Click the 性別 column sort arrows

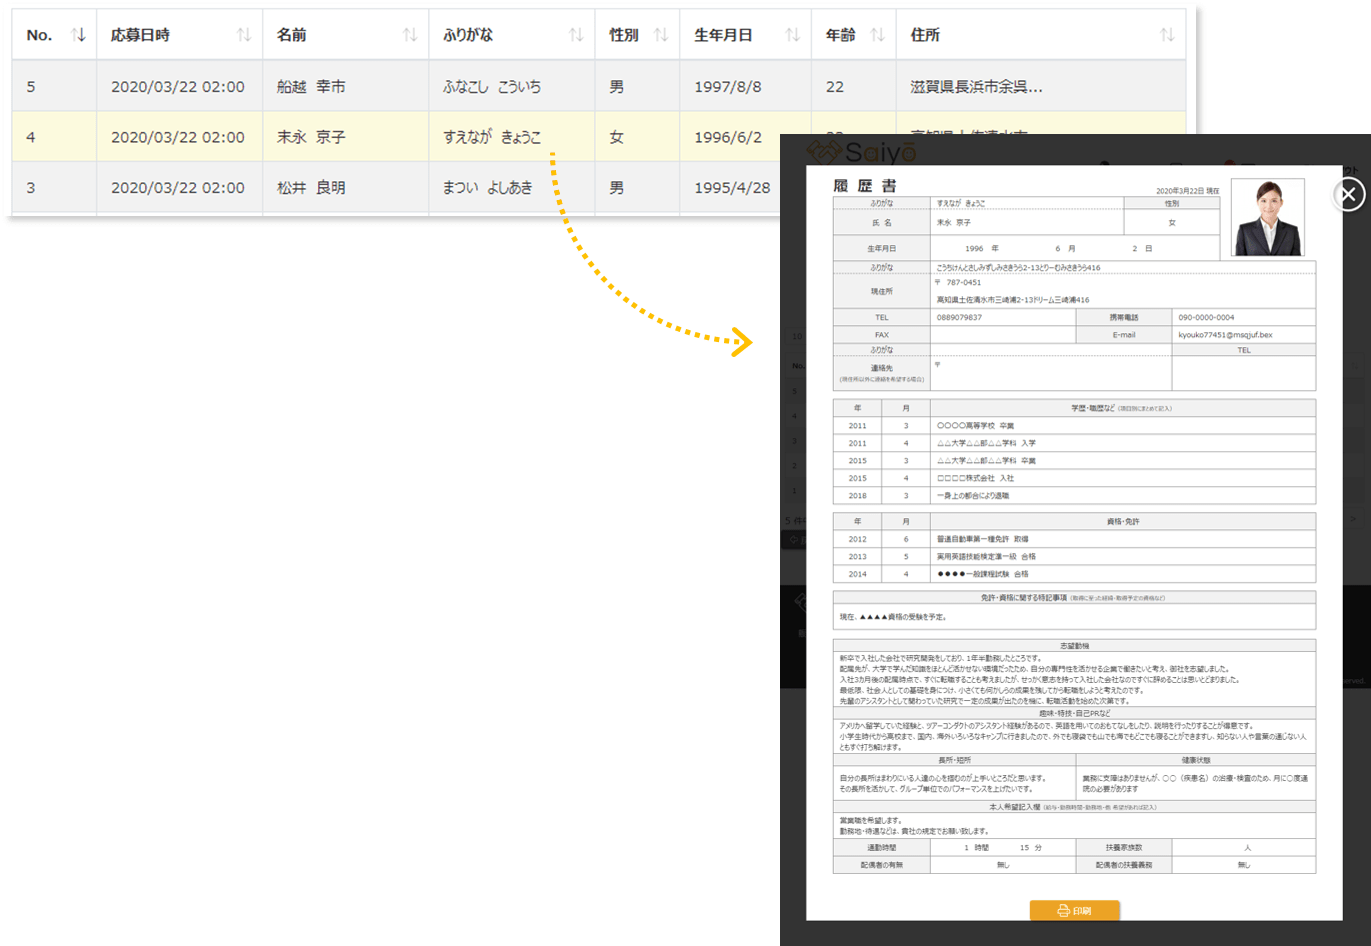(x=661, y=35)
